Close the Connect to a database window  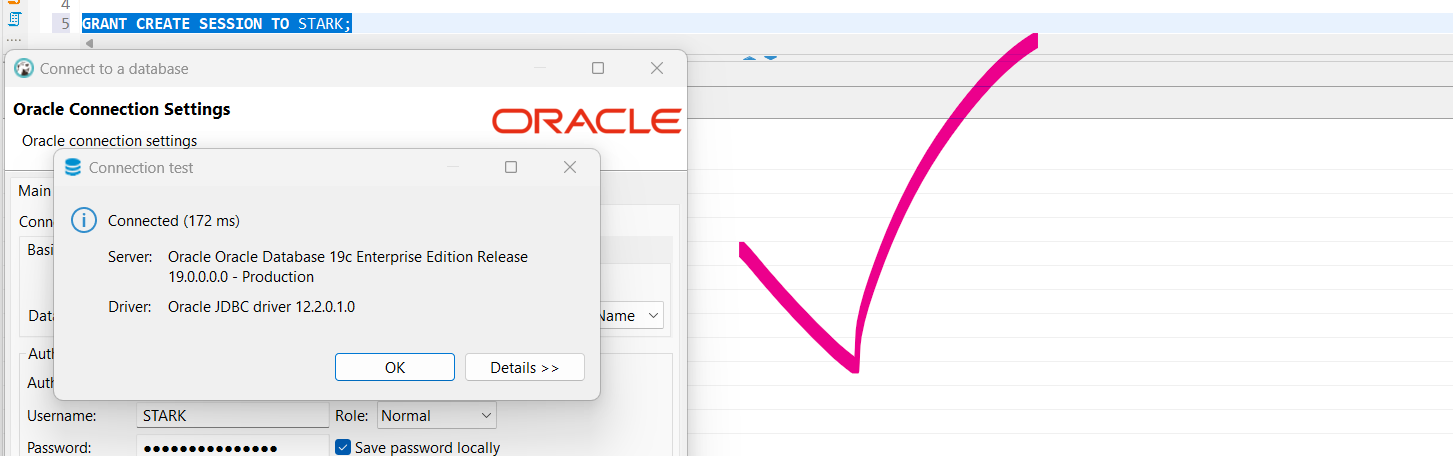tap(657, 69)
